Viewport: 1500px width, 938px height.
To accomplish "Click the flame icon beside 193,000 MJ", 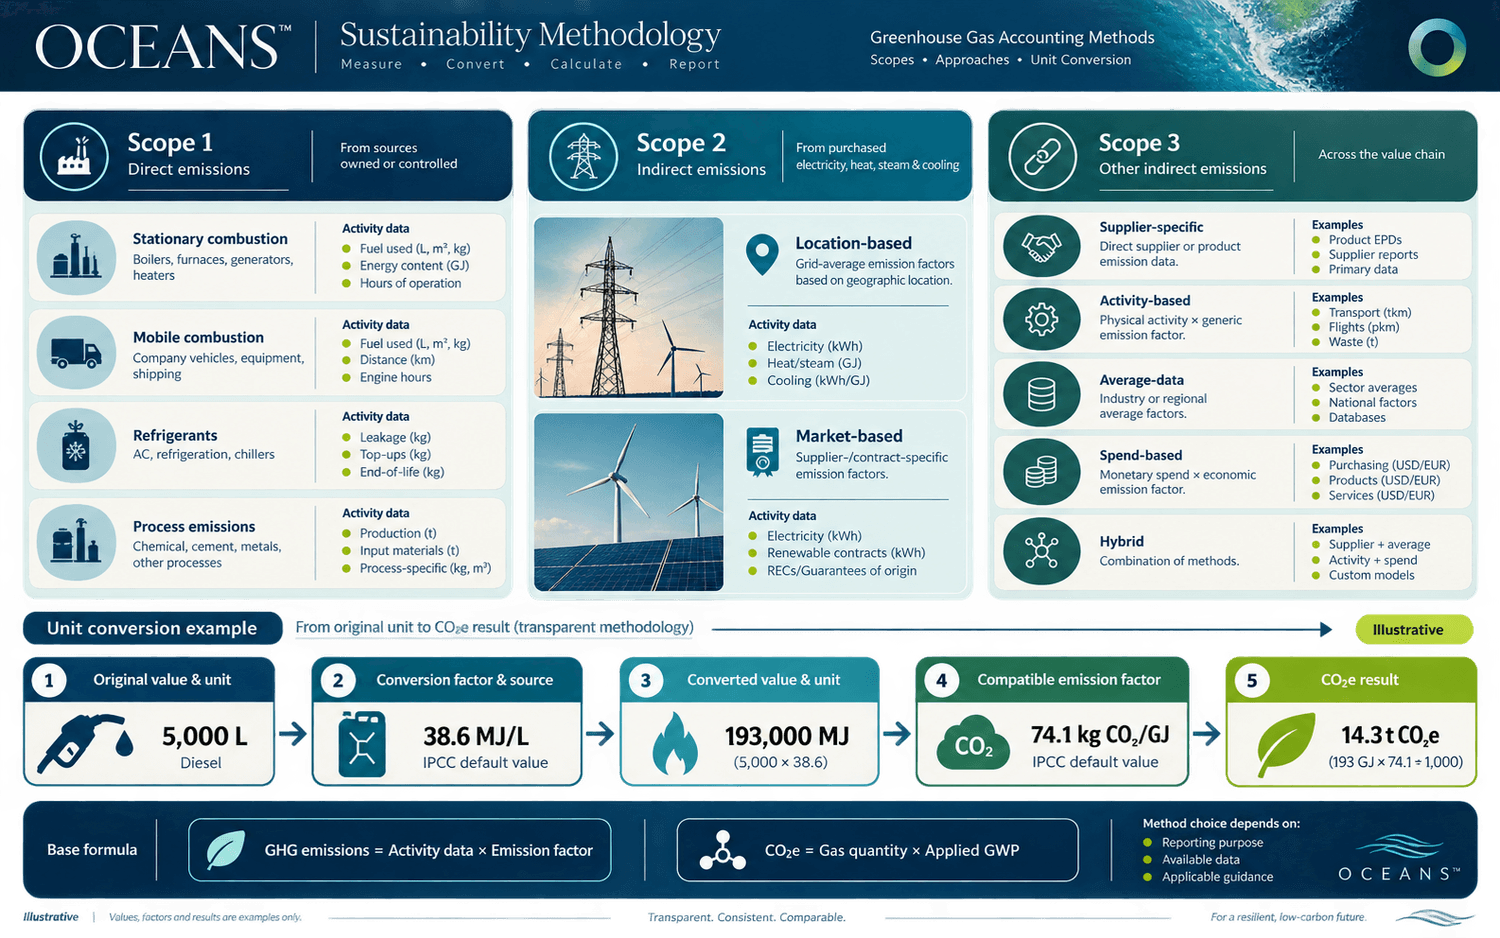I will coord(674,744).
